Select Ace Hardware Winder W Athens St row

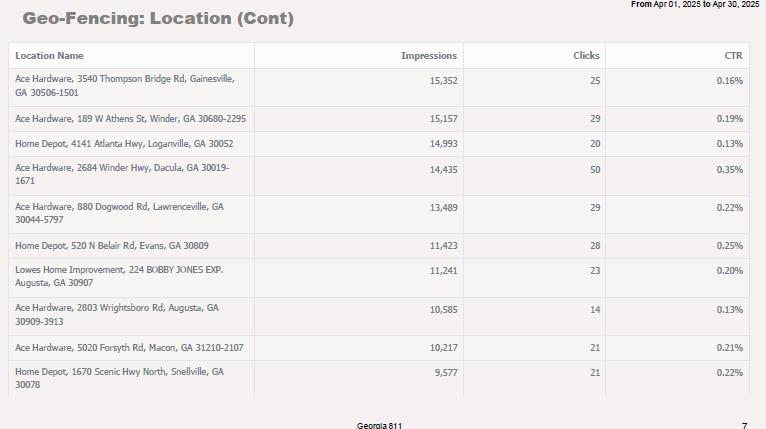click(x=130, y=119)
